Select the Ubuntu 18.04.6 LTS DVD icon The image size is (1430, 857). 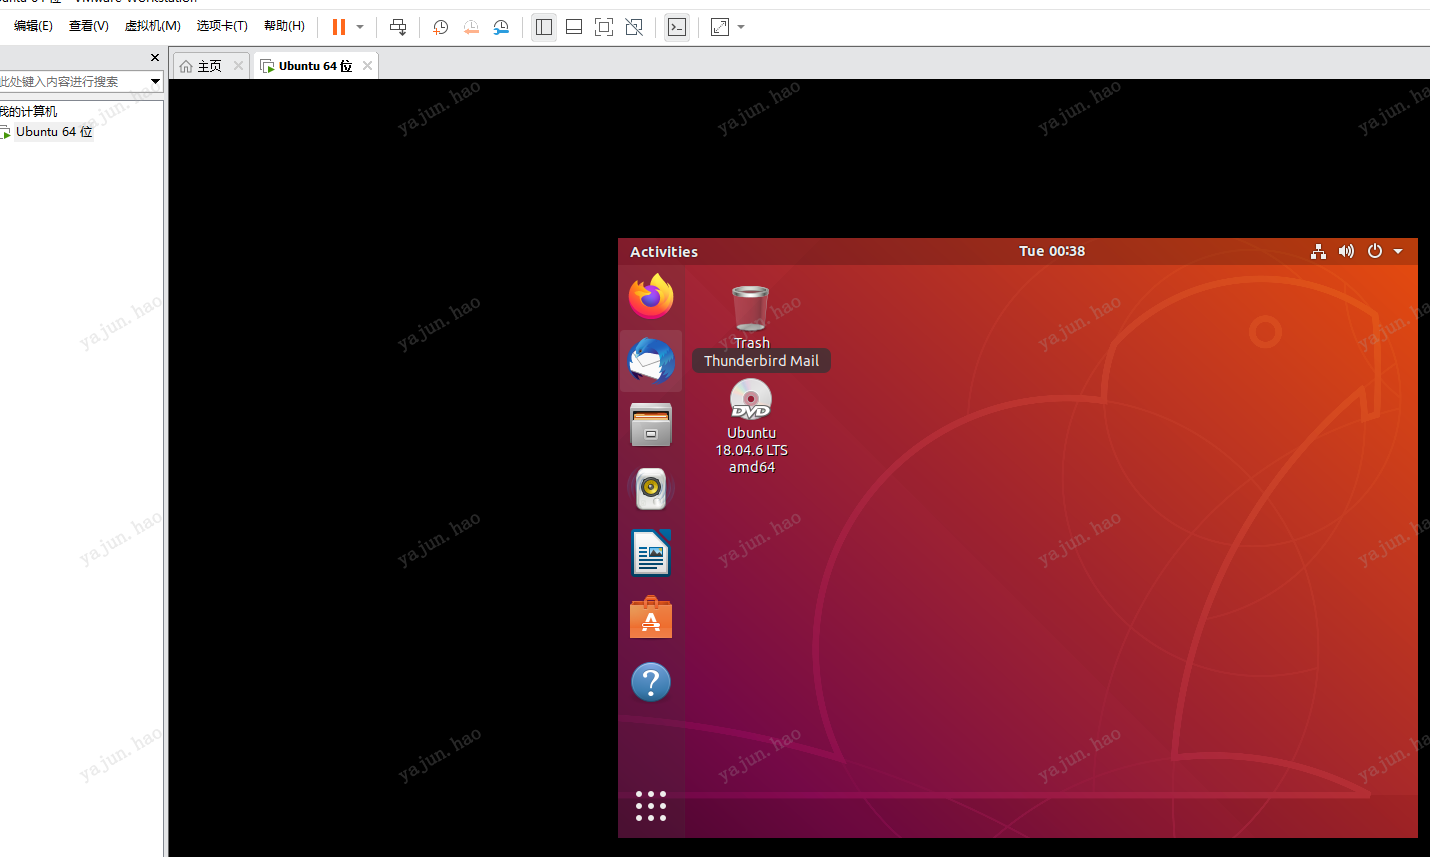pyautogui.click(x=751, y=399)
